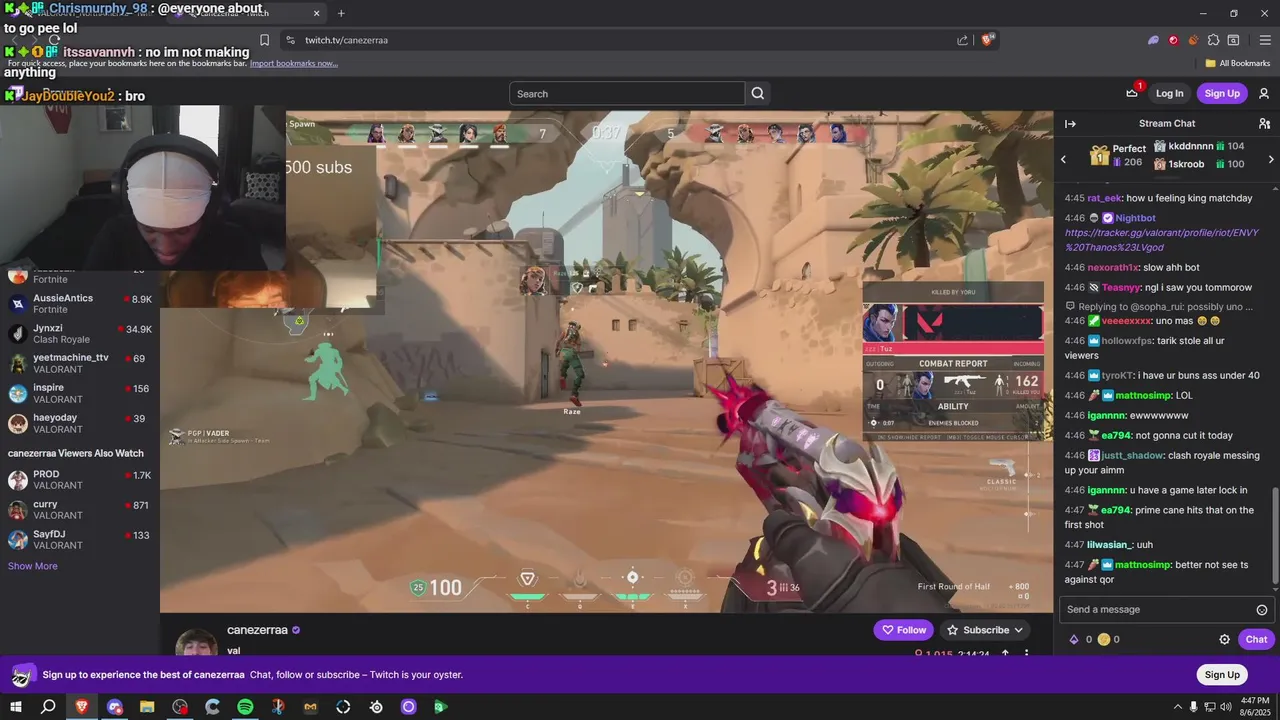
Task: Open PROD channel in sidebar
Action: click(x=80, y=480)
